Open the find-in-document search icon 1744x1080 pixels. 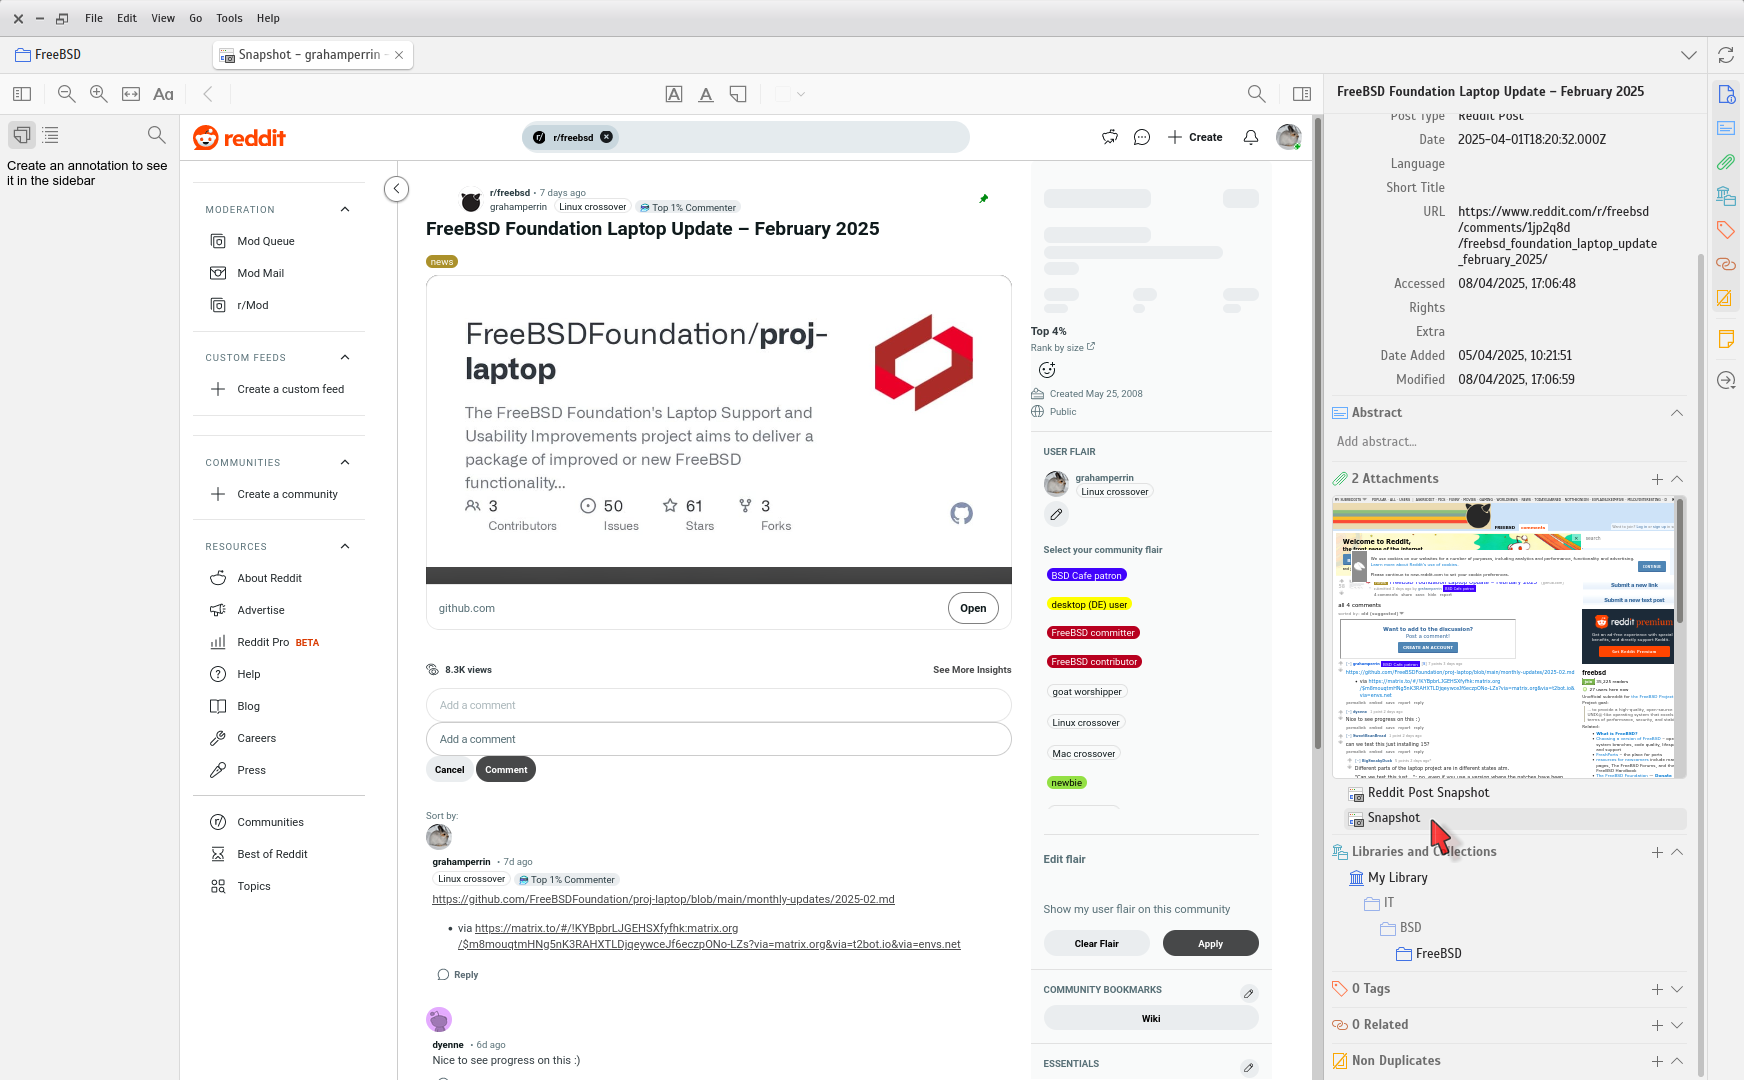[x=1257, y=94]
